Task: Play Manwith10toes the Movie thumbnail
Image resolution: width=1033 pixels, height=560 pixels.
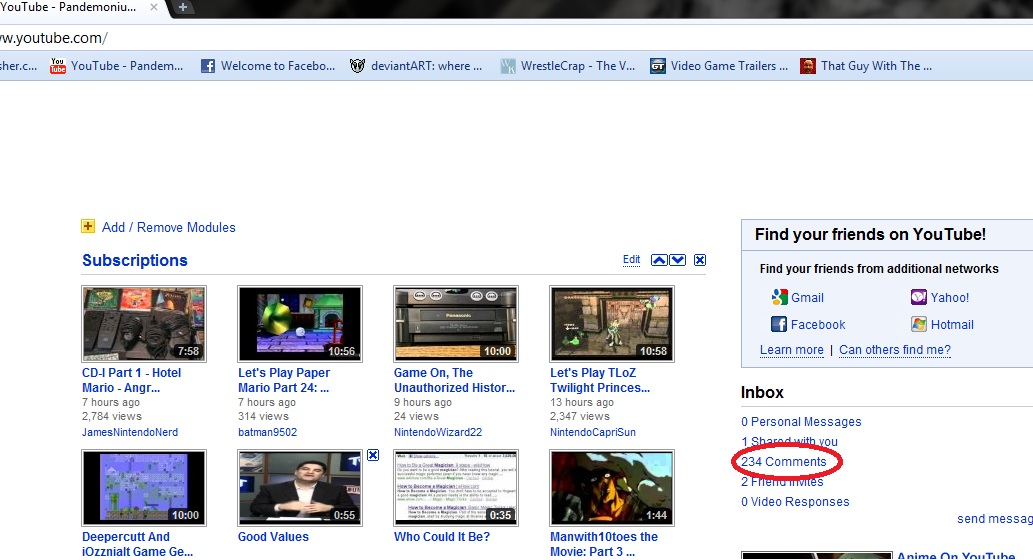Action: [x=612, y=488]
